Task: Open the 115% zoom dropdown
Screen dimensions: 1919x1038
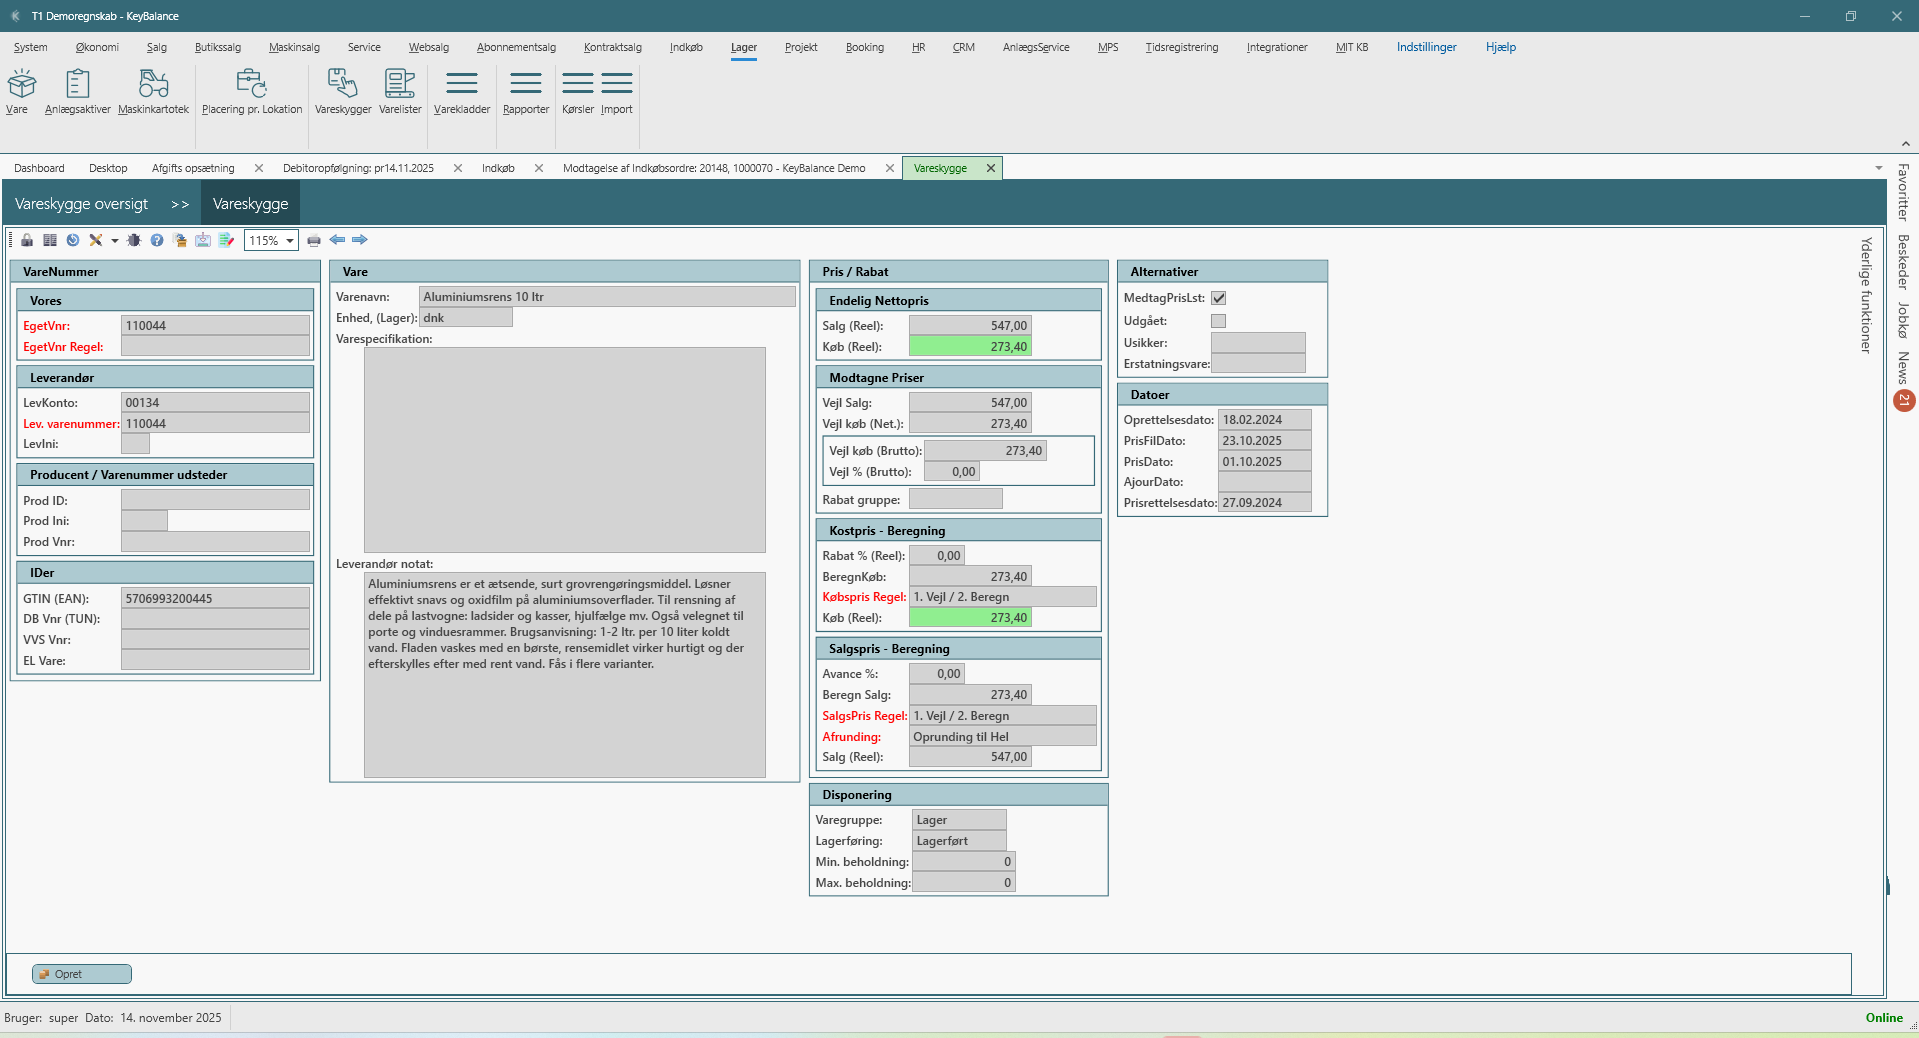Action: click(x=290, y=241)
